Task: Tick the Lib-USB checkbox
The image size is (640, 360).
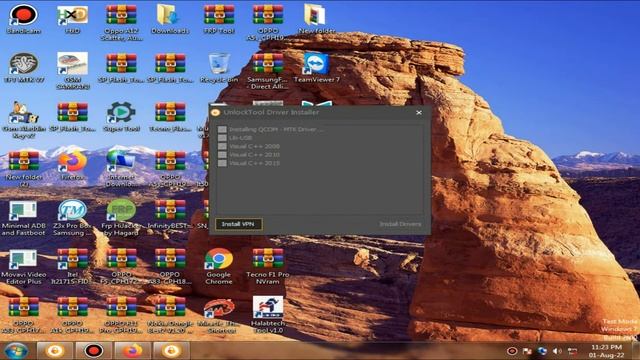Action: tap(222, 138)
